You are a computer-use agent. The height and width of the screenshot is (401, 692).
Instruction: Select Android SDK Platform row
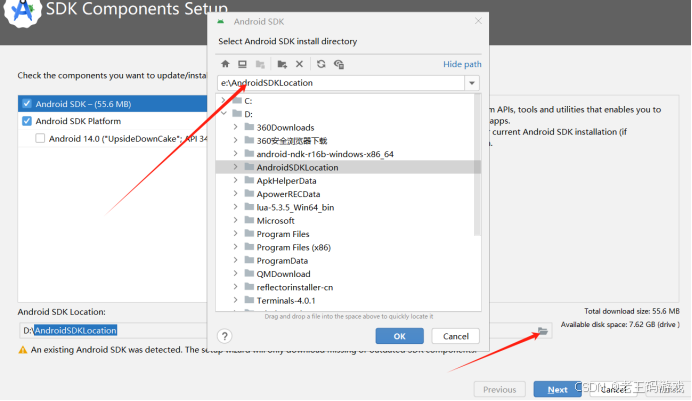point(113,121)
